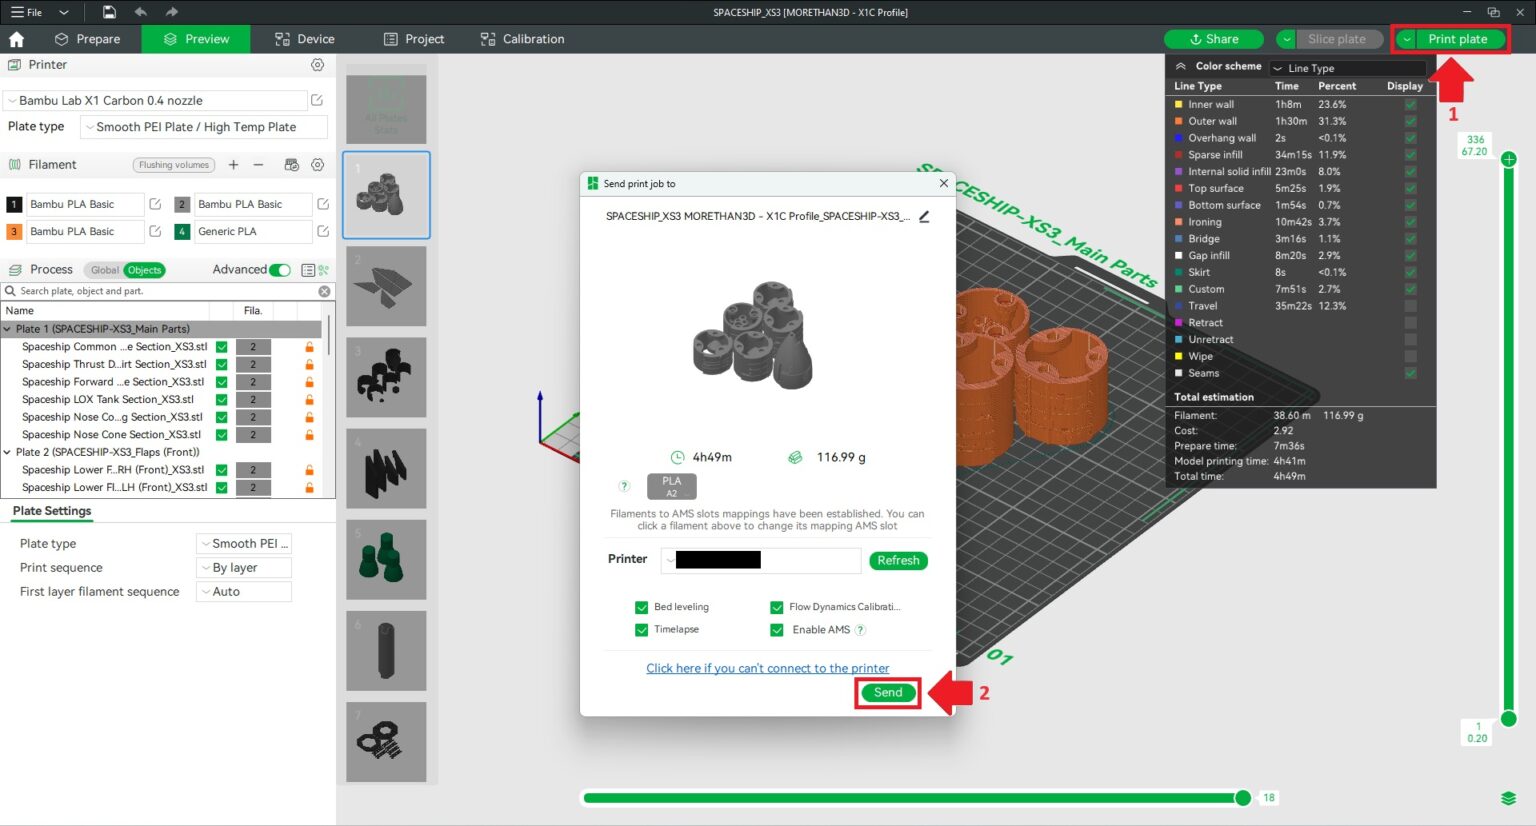Viewport: 1536px width, 826px height.
Task: Open the Filament settings gear icon
Action: point(317,164)
